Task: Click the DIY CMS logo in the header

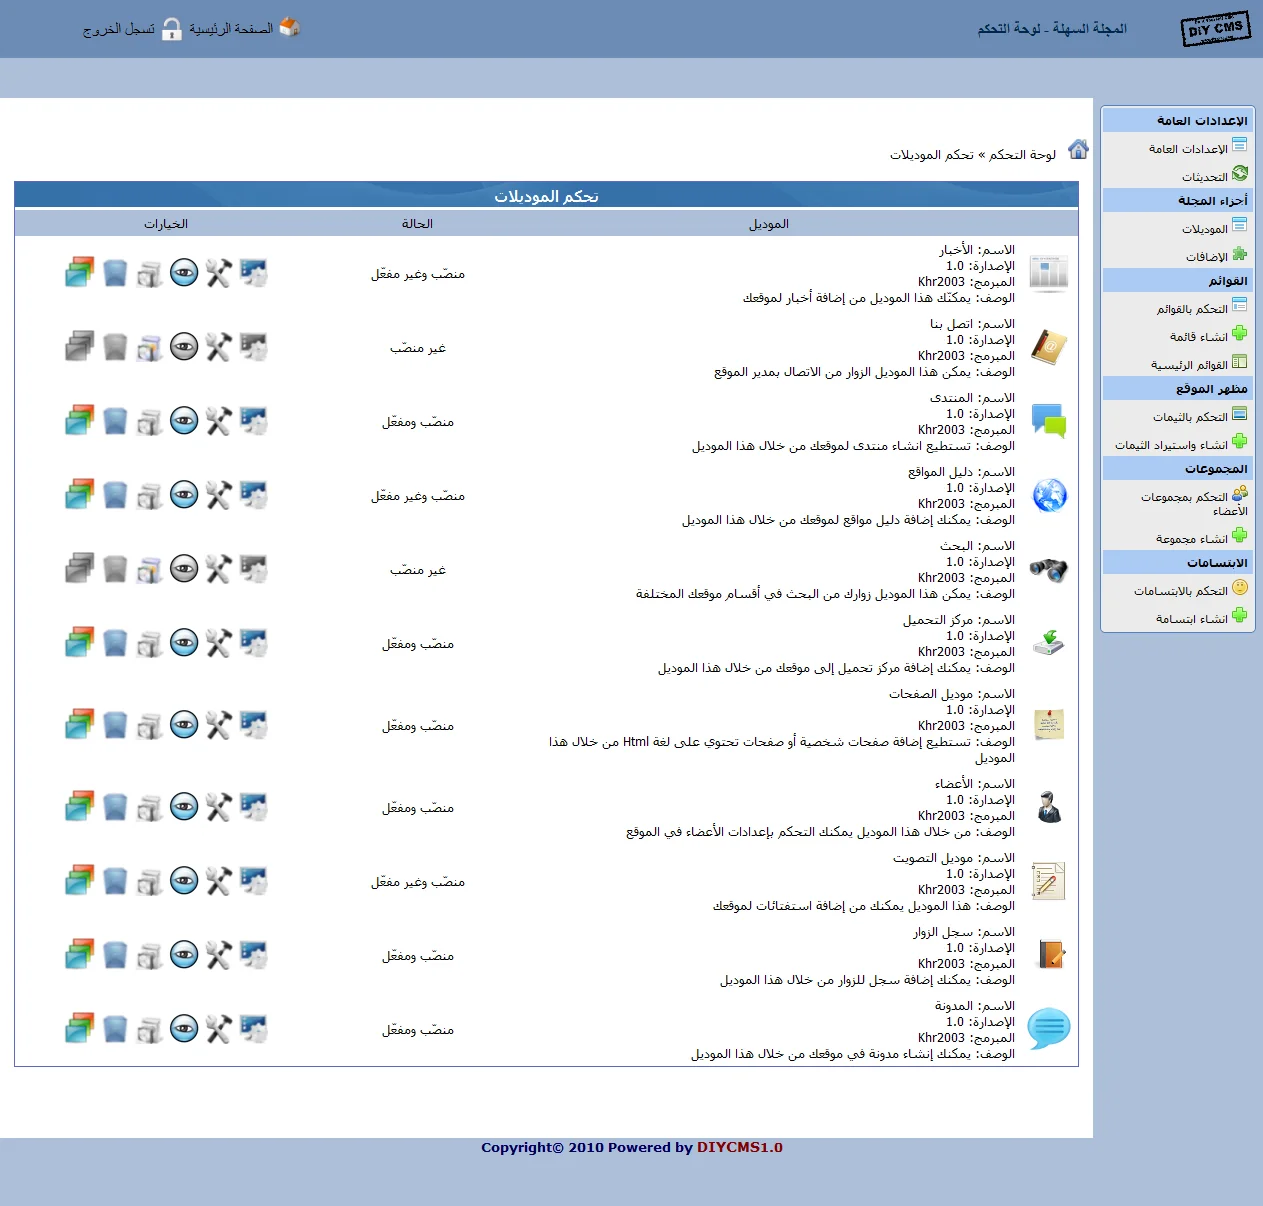Action: pyautogui.click(x=1215, y=29)
